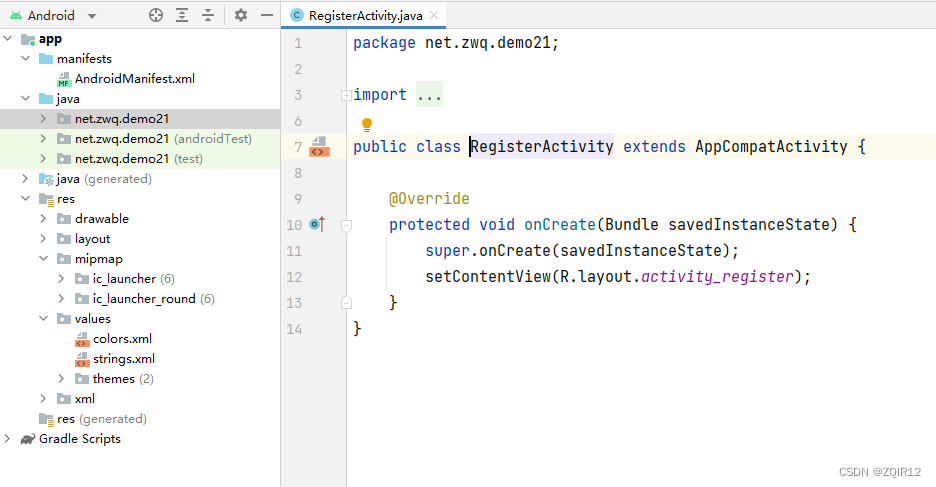Open the project panel gear settings

(241, 16)
